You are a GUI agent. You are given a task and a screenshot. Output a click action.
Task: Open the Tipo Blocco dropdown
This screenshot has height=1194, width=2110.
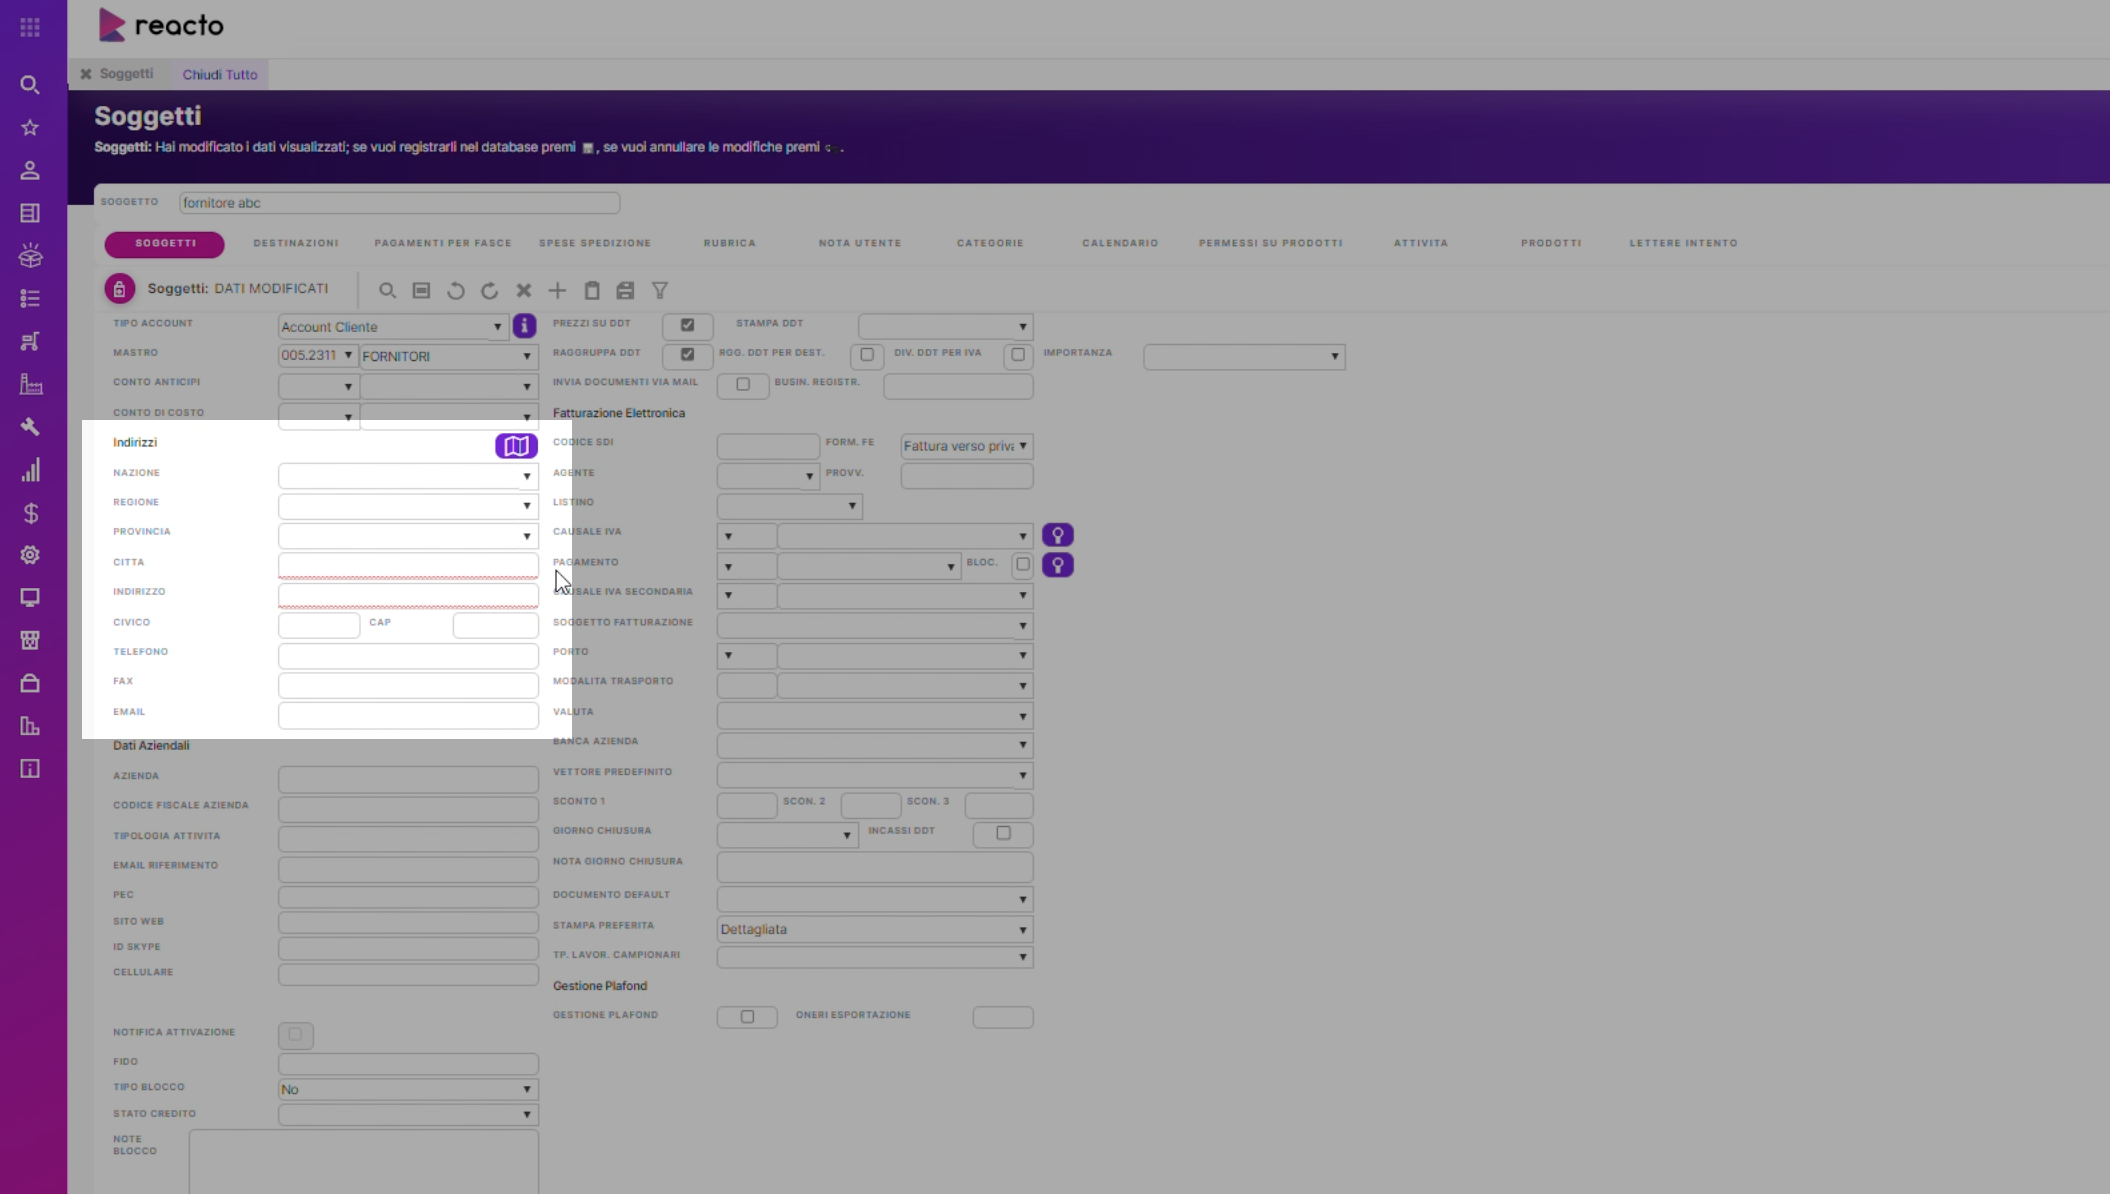408,1089
